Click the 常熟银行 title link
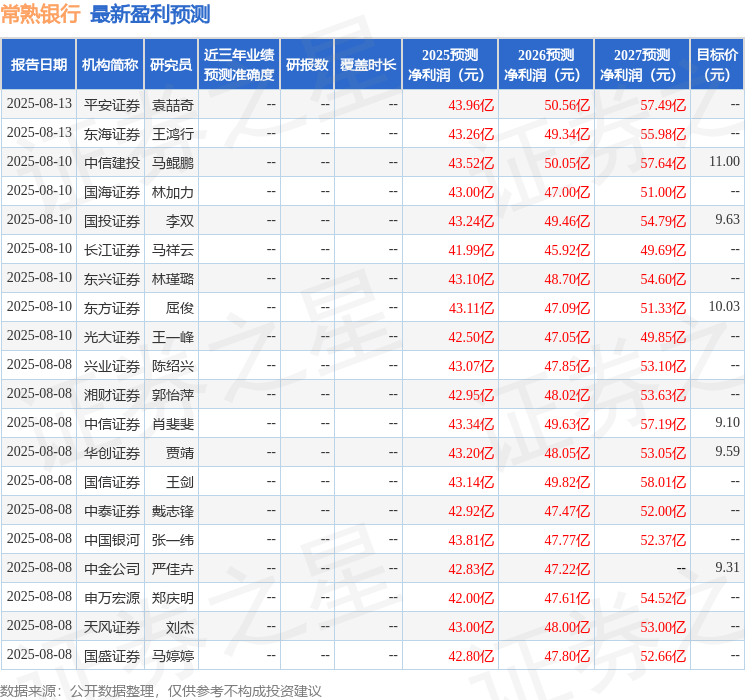745x700 pixels. point(41,14)
